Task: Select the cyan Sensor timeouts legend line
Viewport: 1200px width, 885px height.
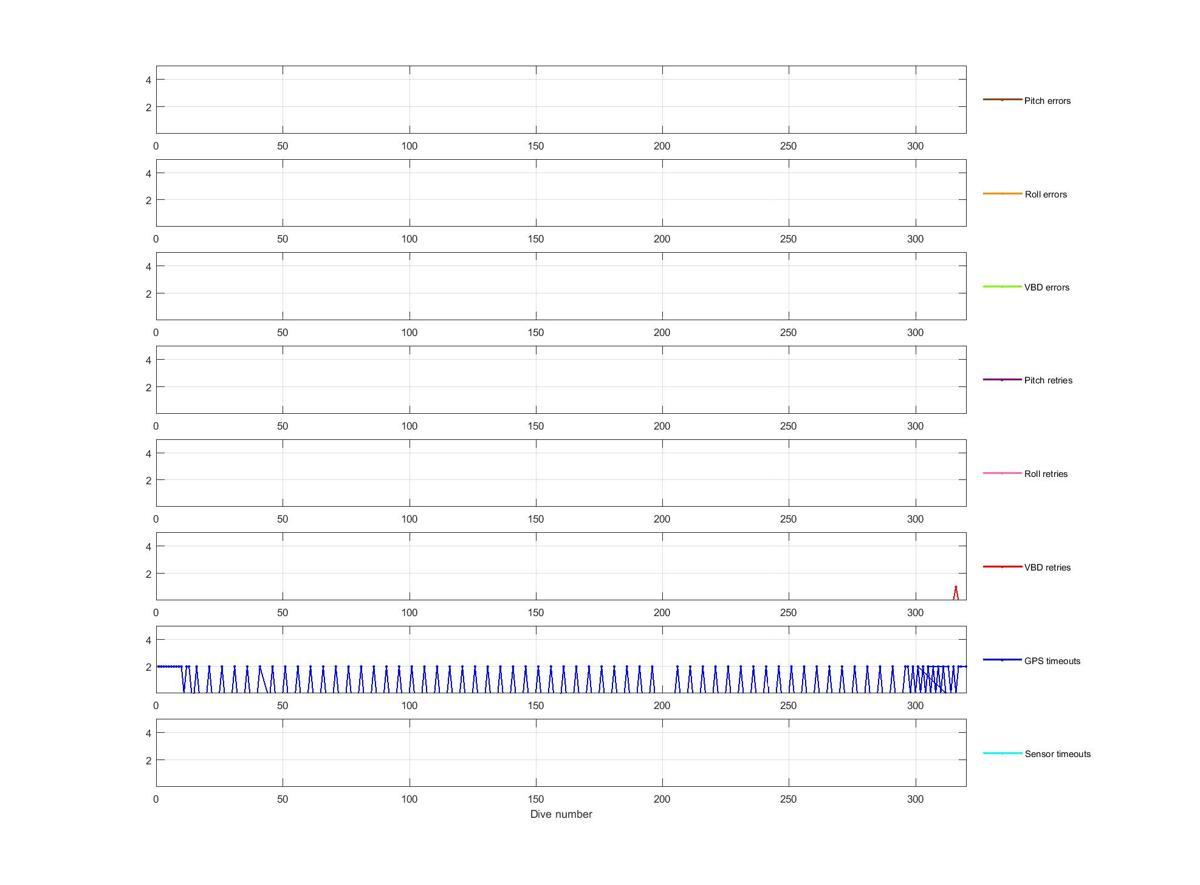Action: click(1002, 753)
